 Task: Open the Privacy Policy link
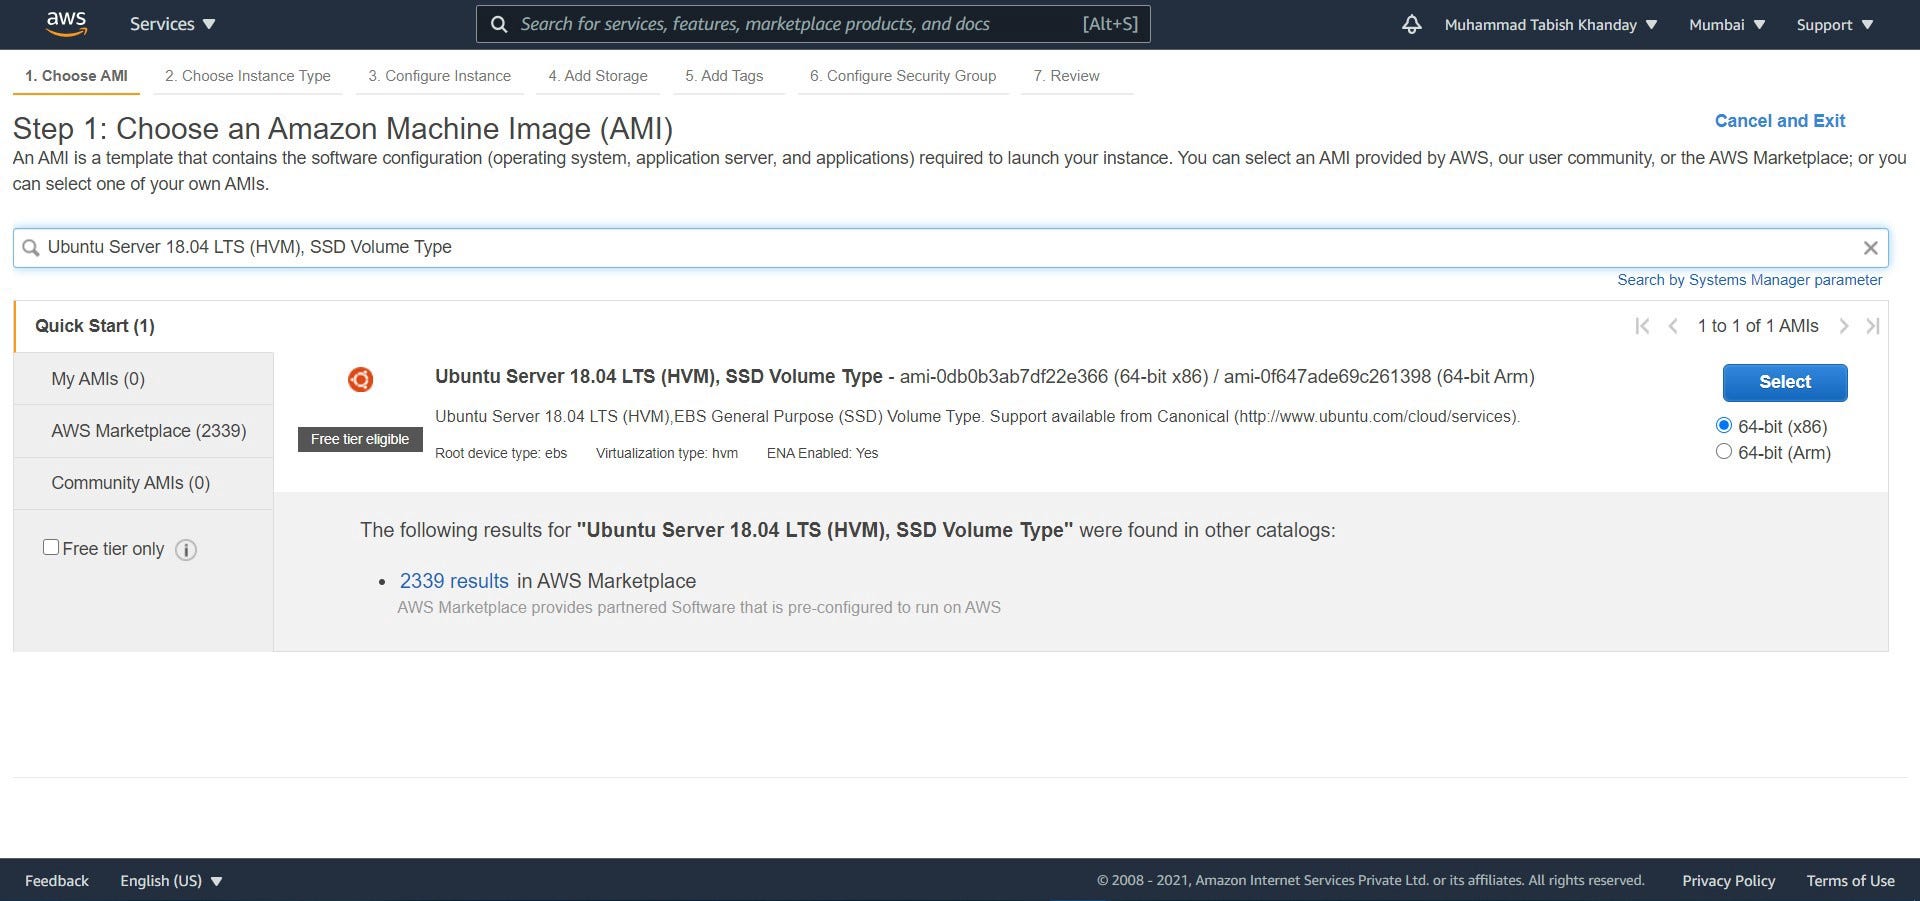click(1729, 881)
